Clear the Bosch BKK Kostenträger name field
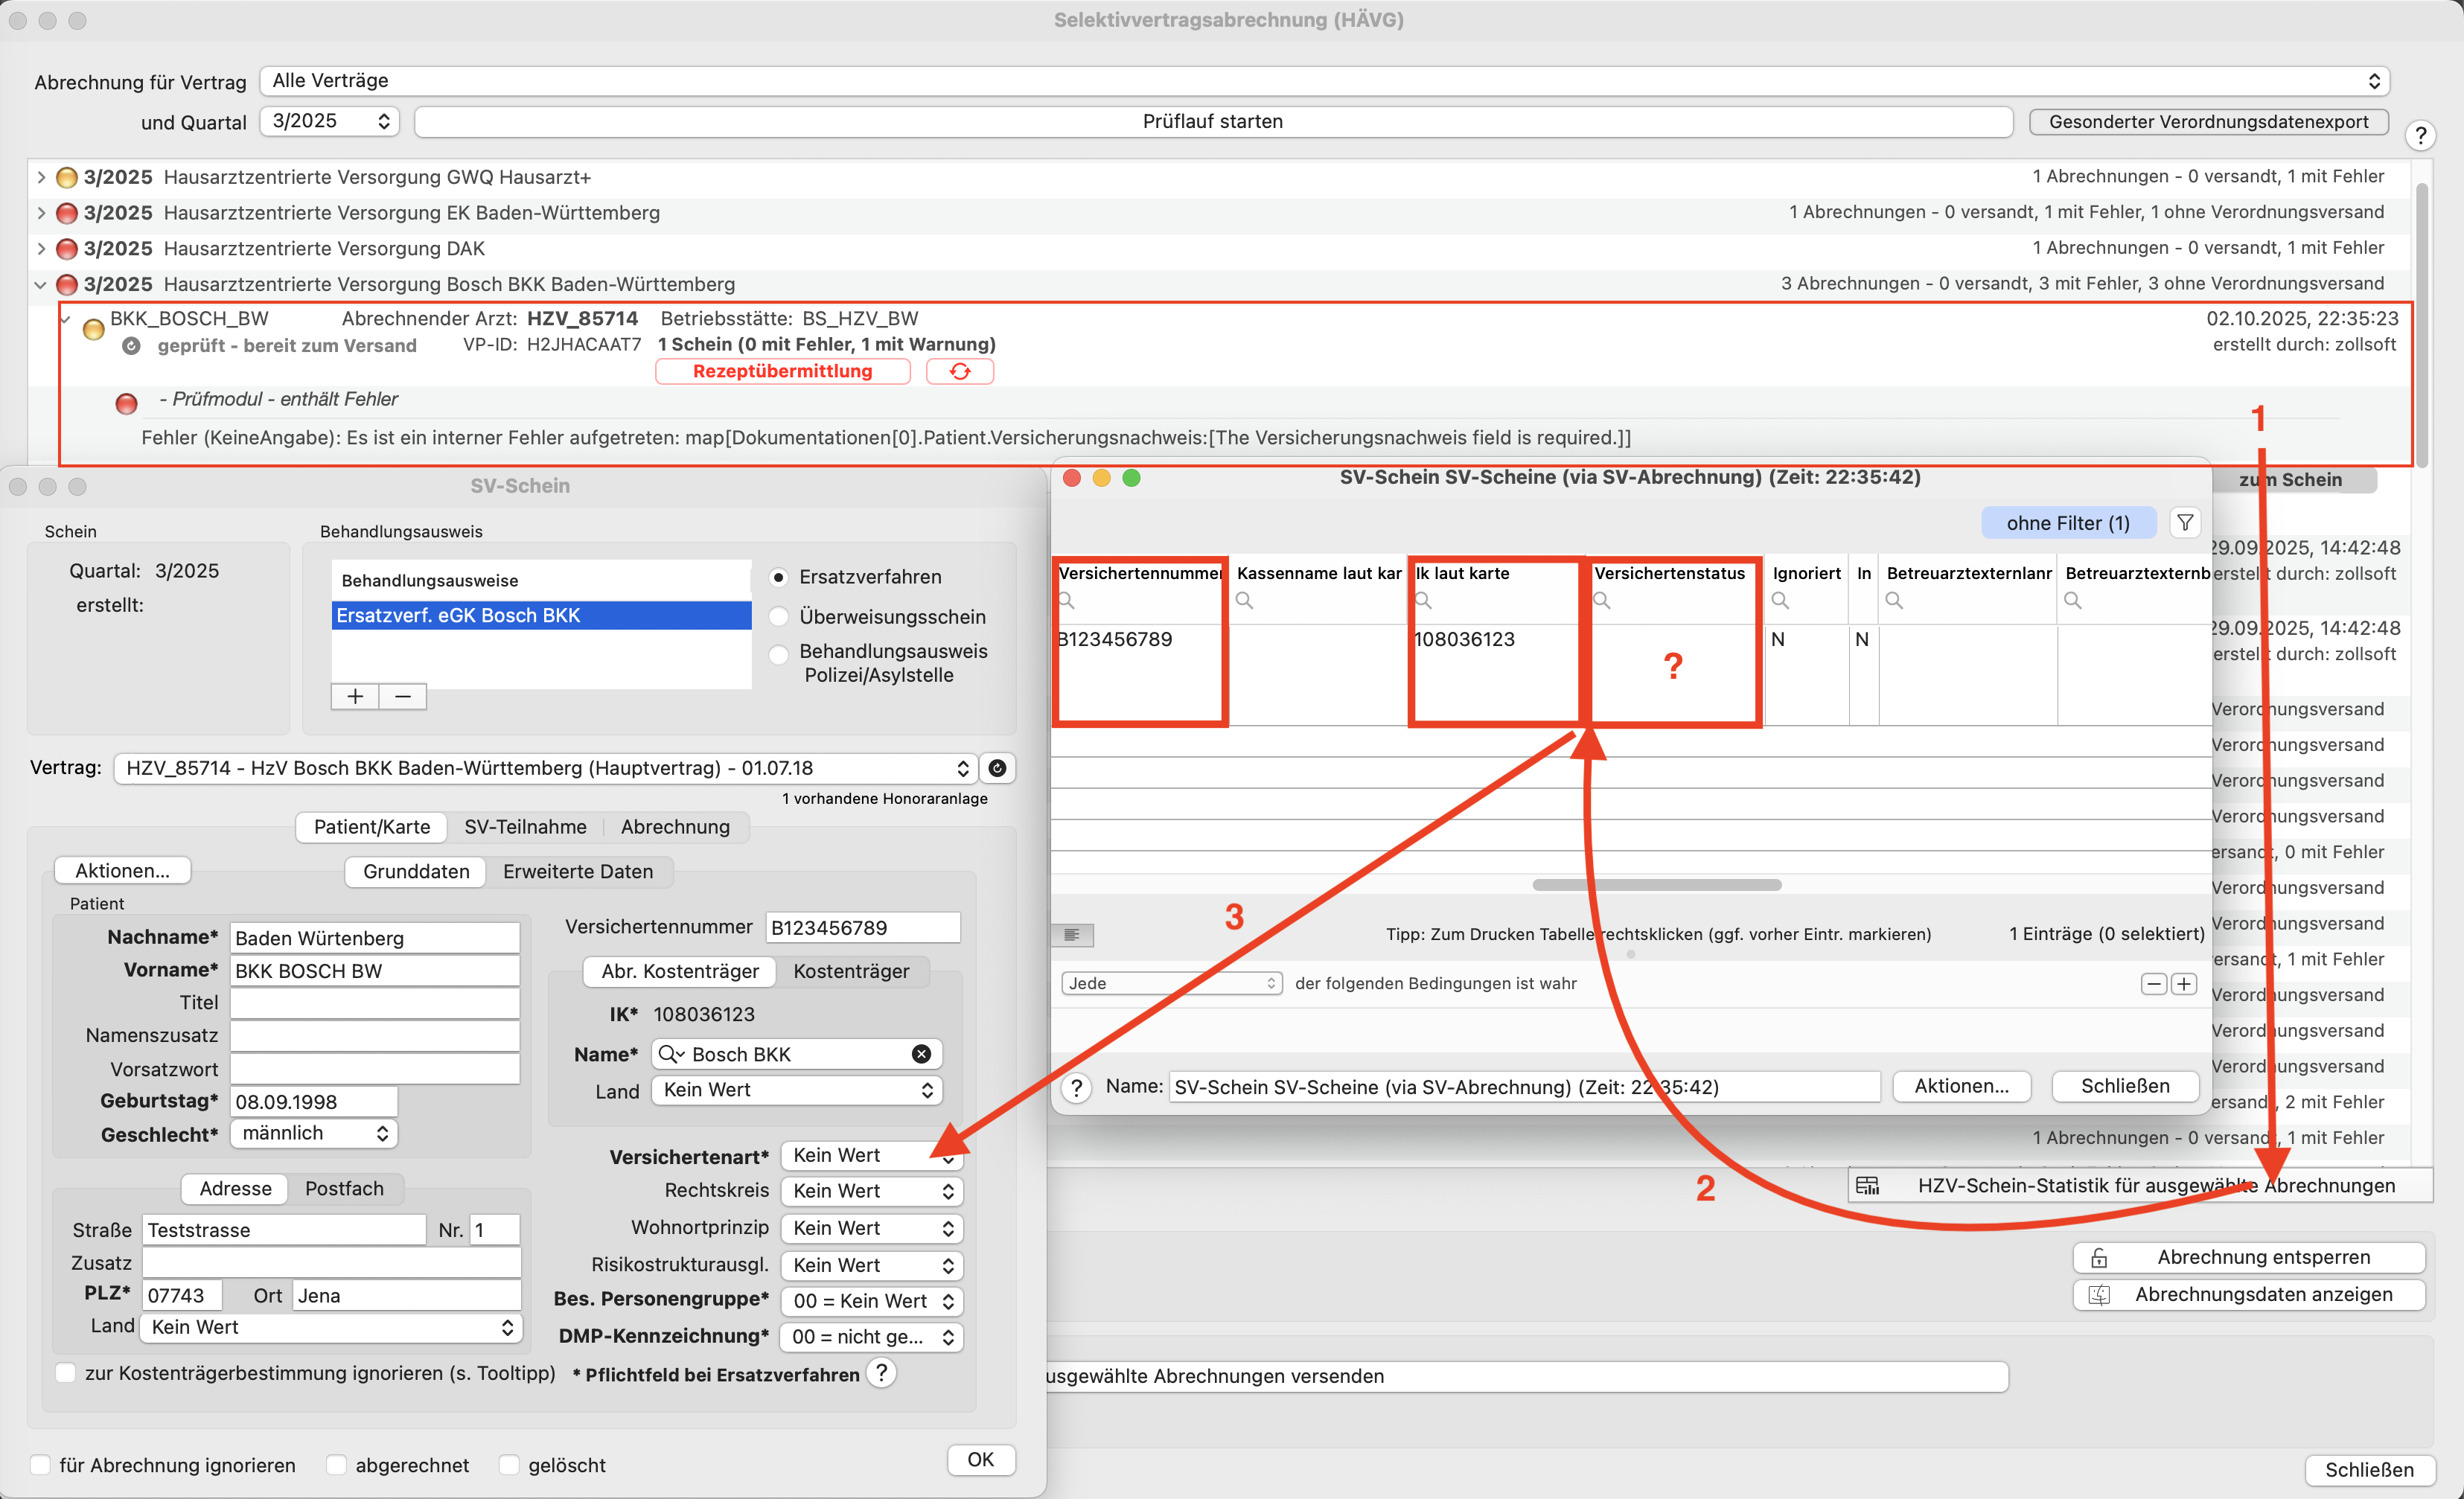Screen dimensions: 2464x1499 [921, 1054]
